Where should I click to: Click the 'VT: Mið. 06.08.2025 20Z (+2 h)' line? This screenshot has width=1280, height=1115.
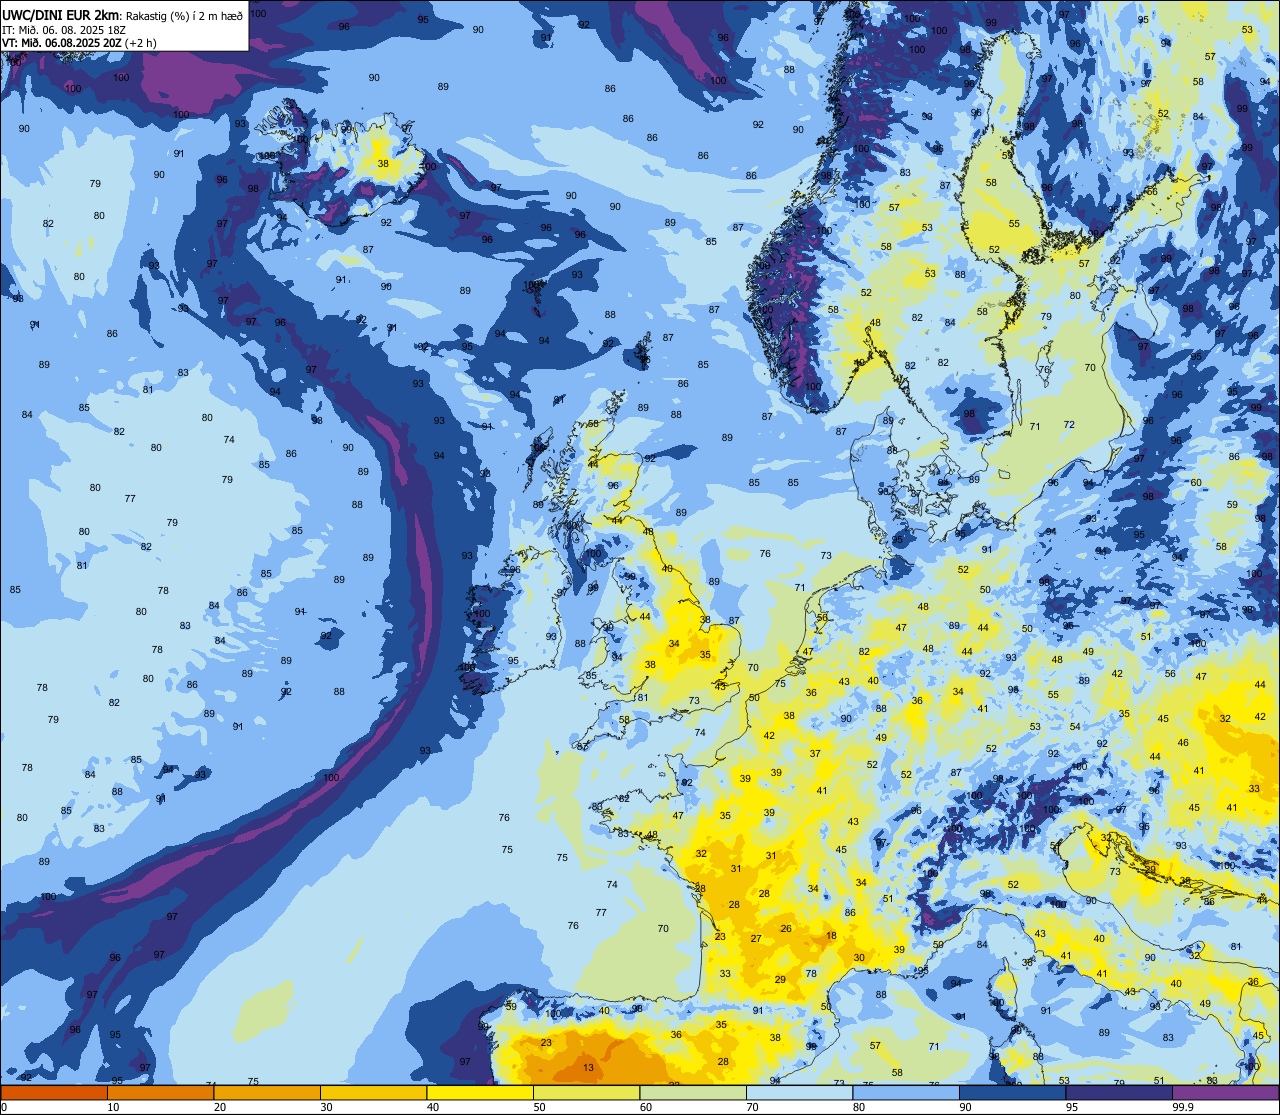(x=80, y=42)
